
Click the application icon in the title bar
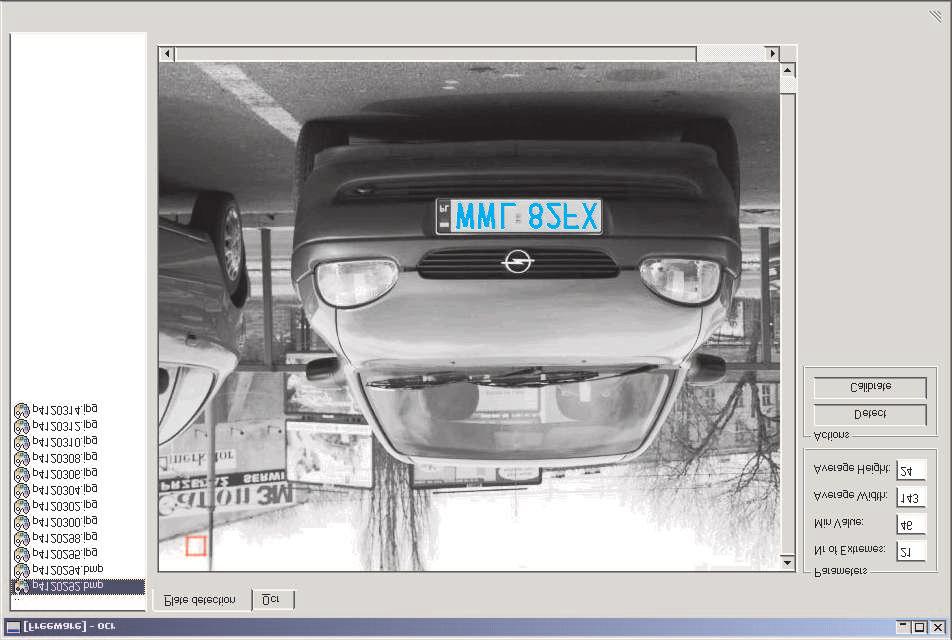coord(13,627)
